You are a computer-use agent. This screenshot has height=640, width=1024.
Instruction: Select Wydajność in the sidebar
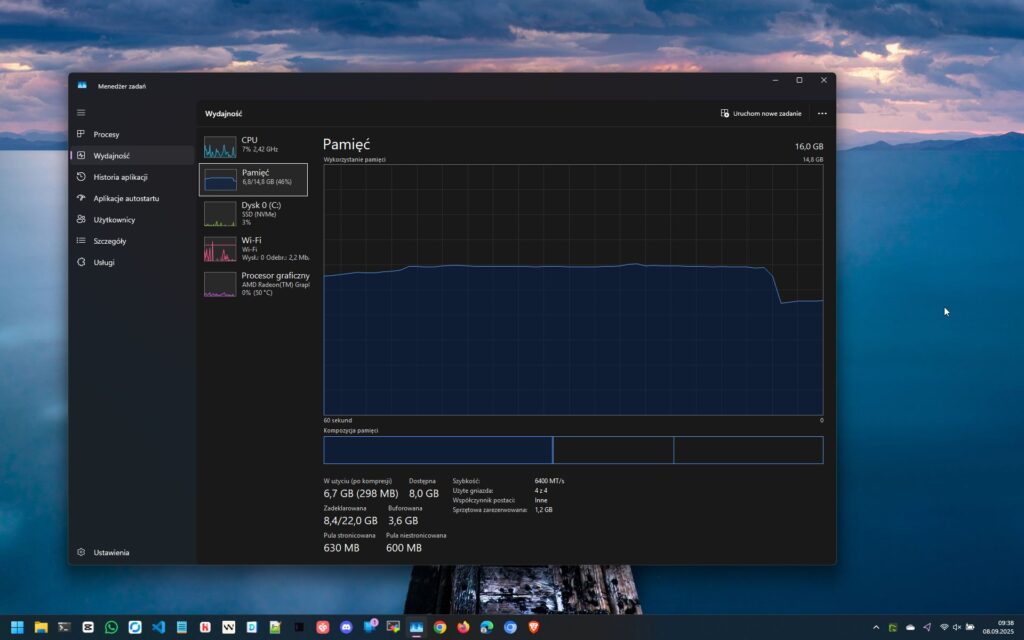tap(111, 156)
